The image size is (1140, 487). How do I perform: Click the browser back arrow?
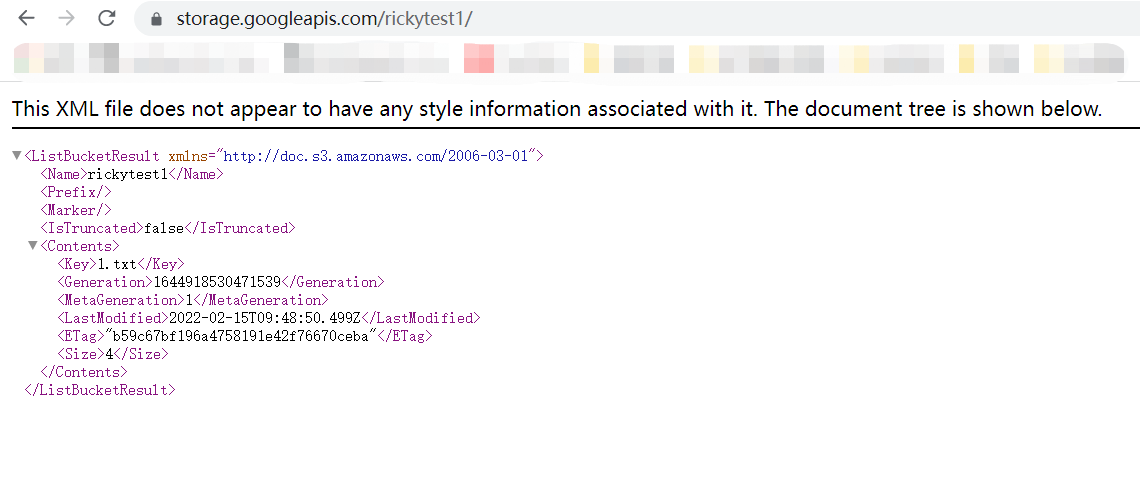point(26,18)
